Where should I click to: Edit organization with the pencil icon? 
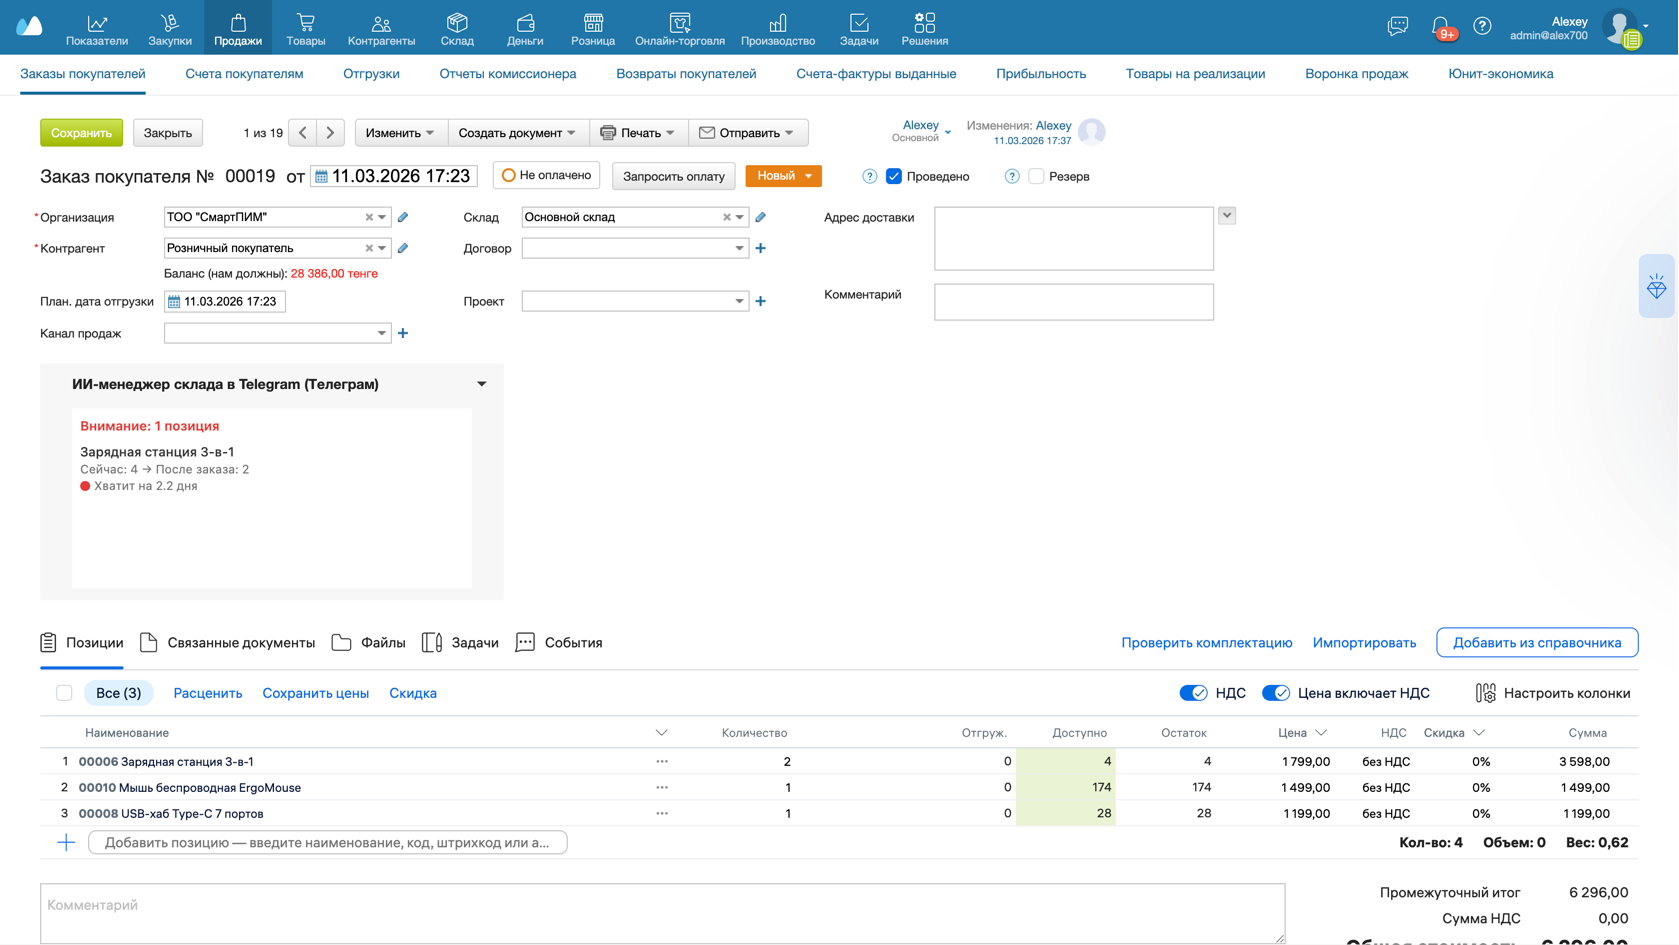(403, 217)
